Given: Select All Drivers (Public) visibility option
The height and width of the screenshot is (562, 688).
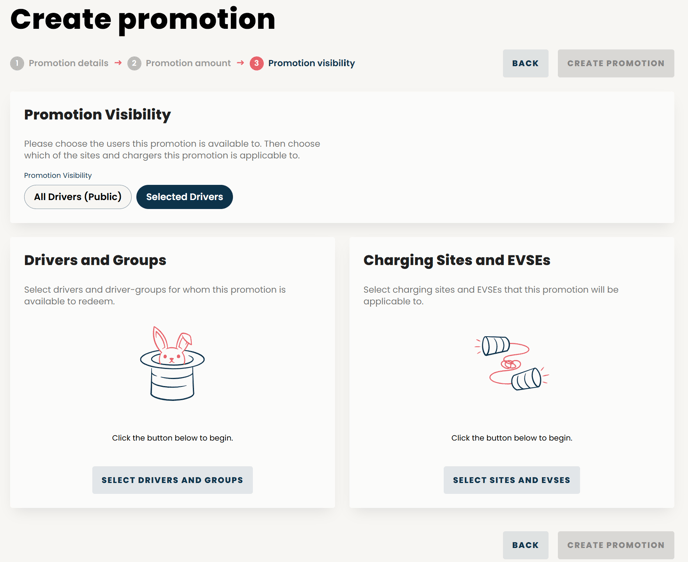Looking at the screenshot, I should (x=78, y=197).
